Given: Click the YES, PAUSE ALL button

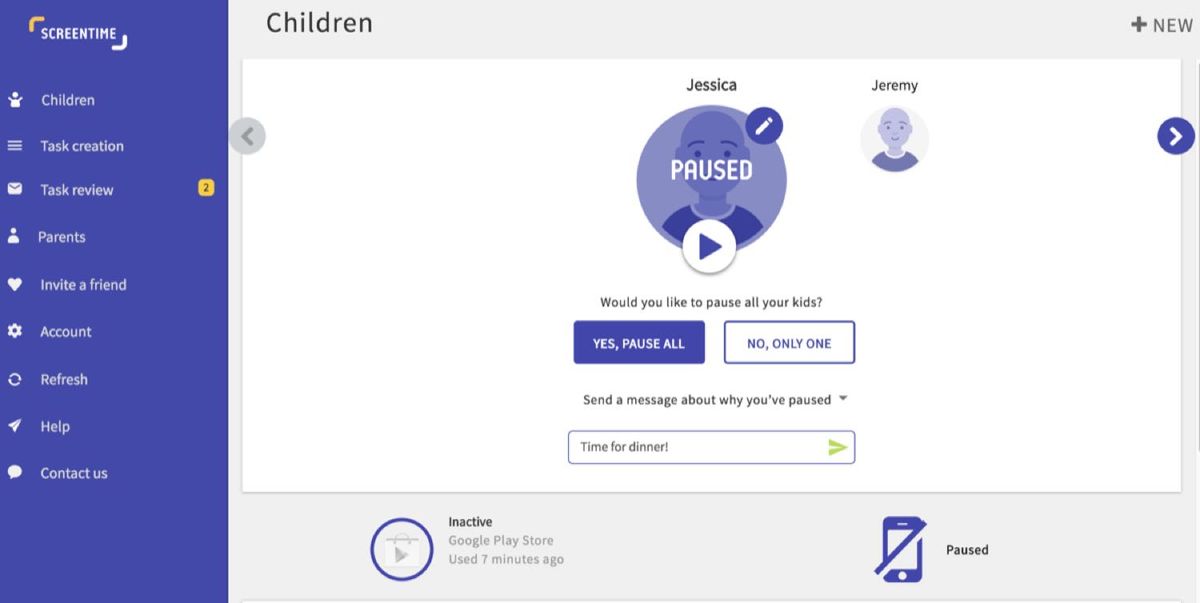Looking at the screenshot, I should tap(639, 342).
